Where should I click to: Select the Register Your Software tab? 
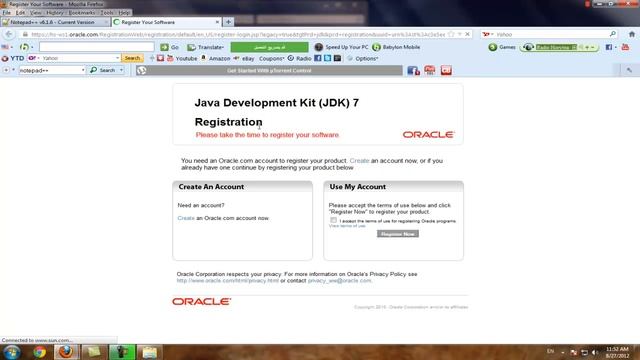pos(166,22)
